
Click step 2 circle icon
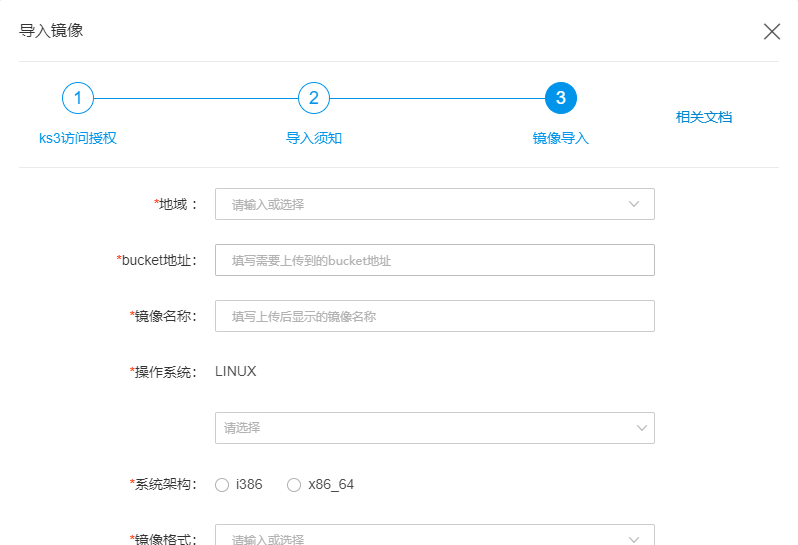click(313, 98)
